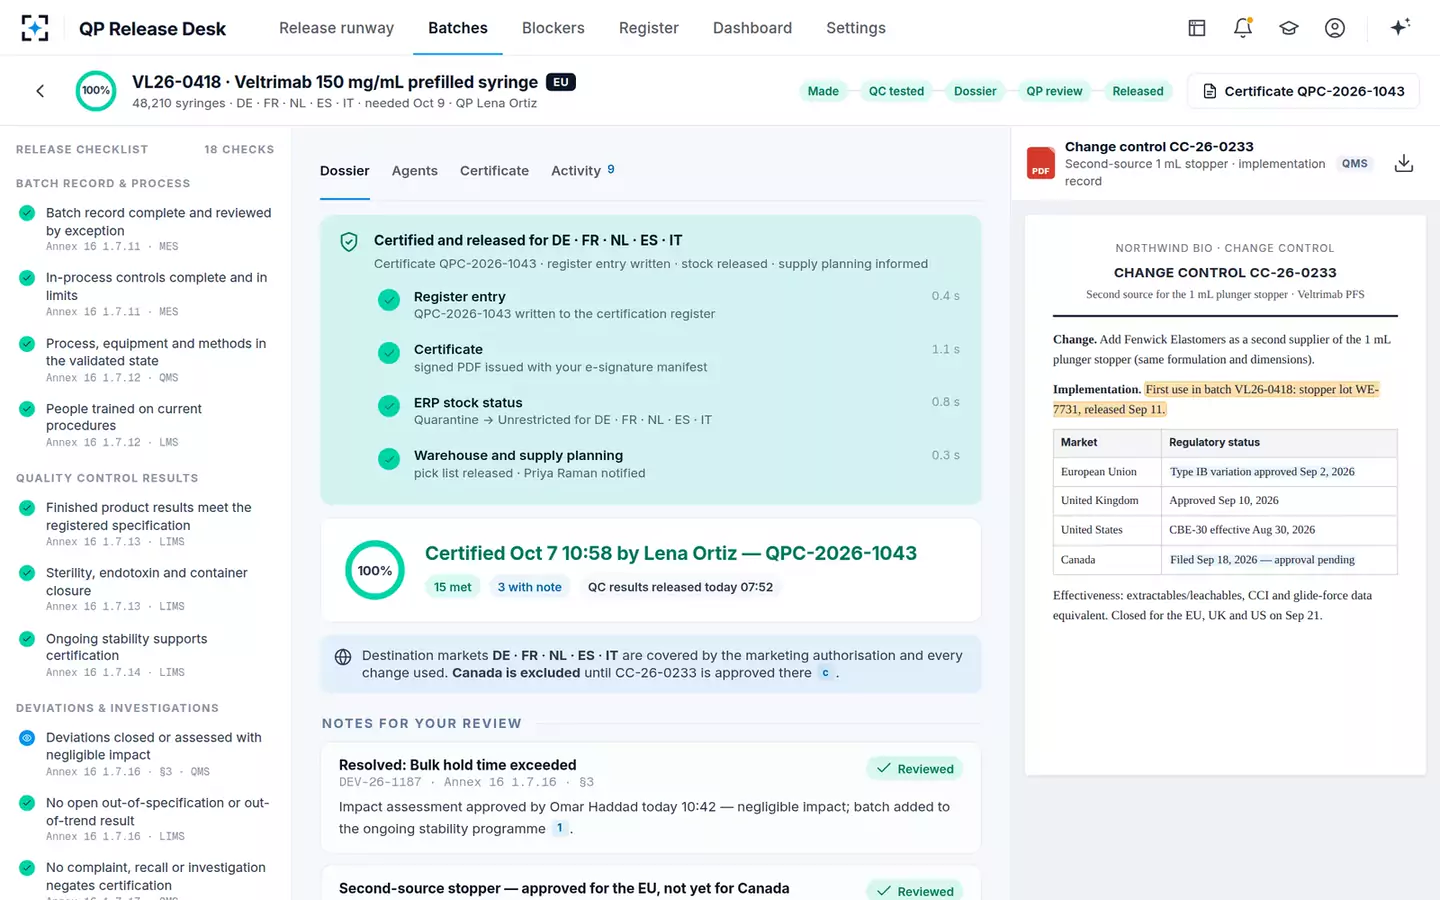
Task: Open the Blockers page
Action: pyautogui.click(x=553, y=28)
